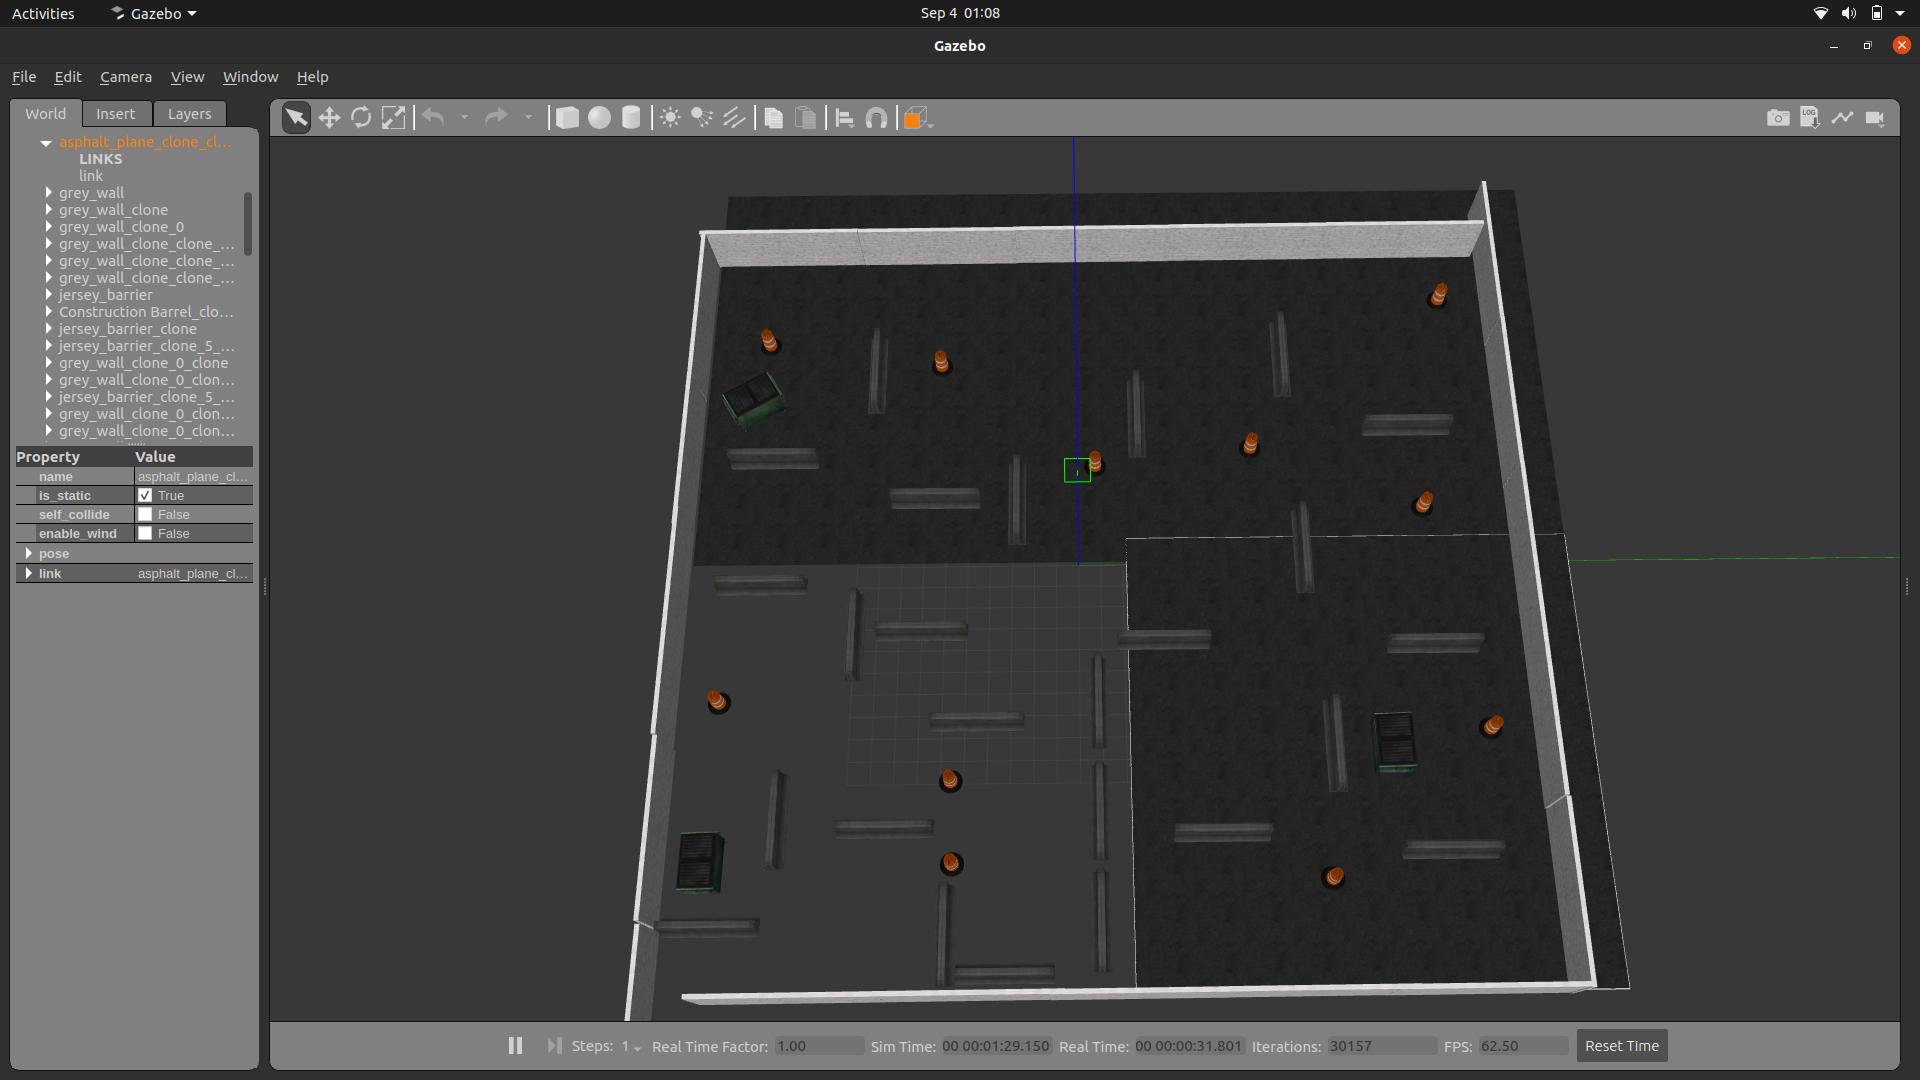Select the translate mode tool
1920x1080 pixels.
[329, 118]
